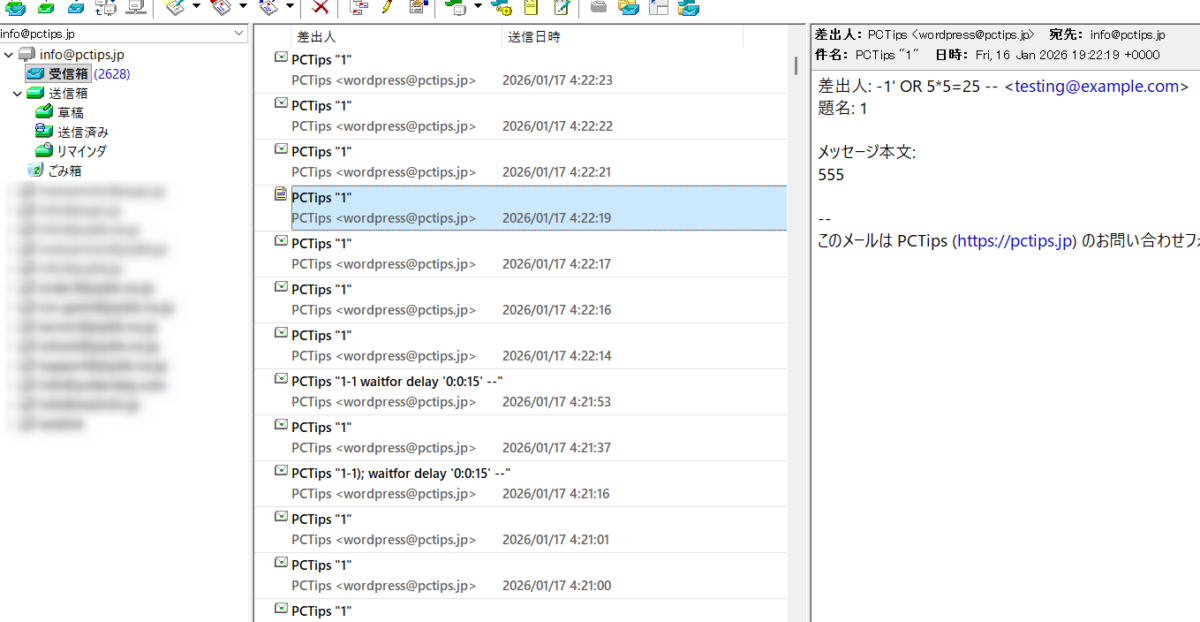
Task: Open the ごみ箱 trash folder
Action: coord(64,170)
